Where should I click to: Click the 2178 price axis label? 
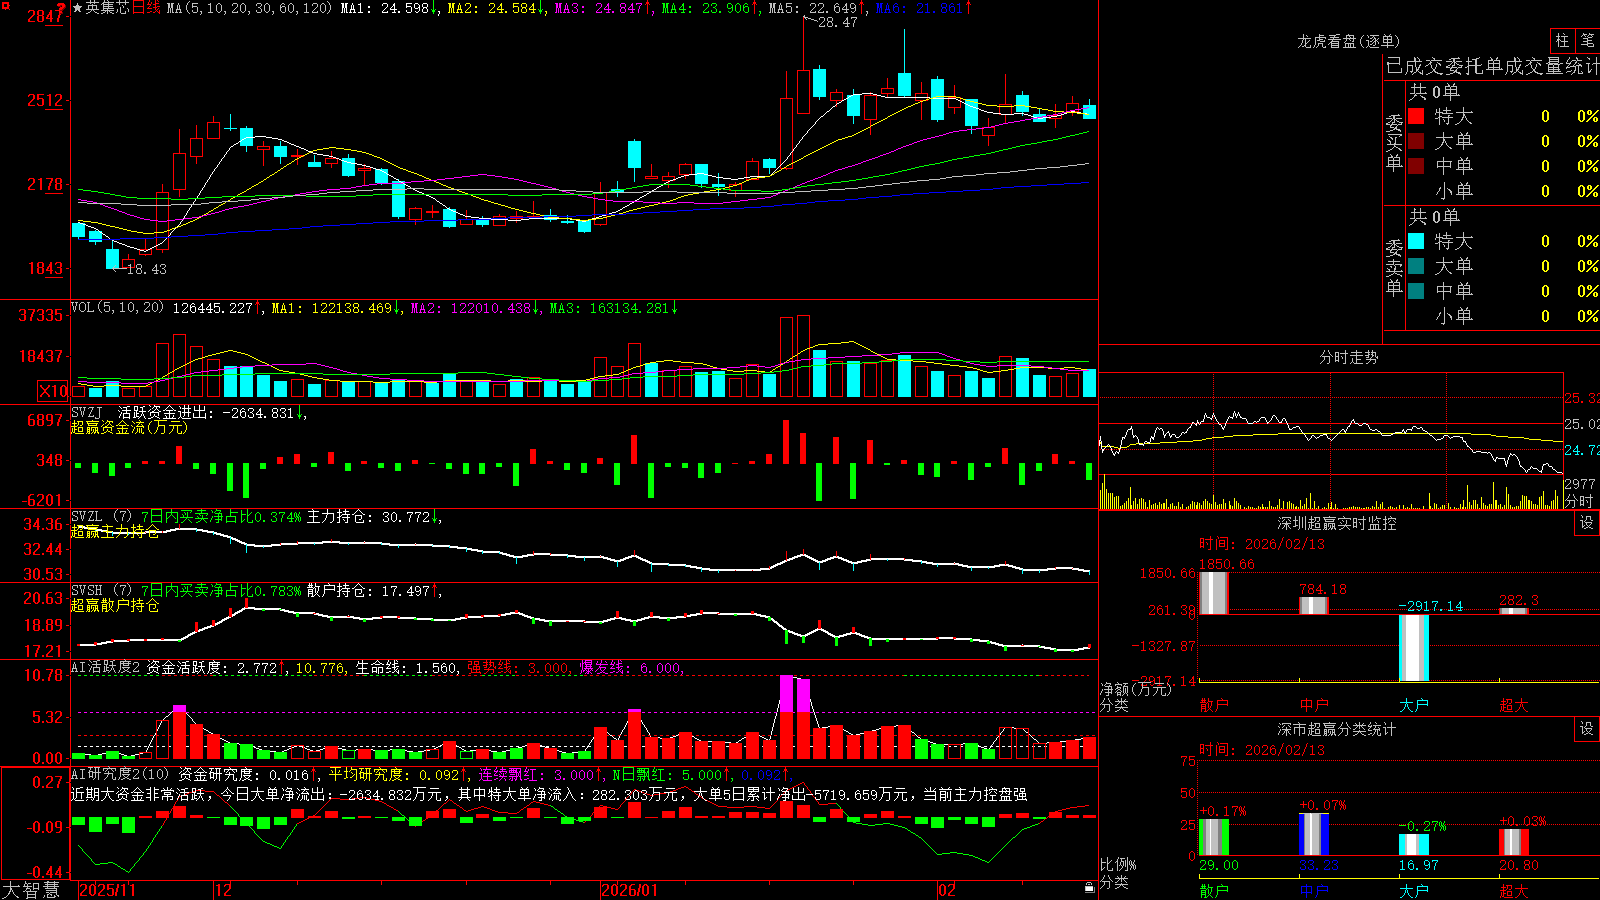pos(45,184)
